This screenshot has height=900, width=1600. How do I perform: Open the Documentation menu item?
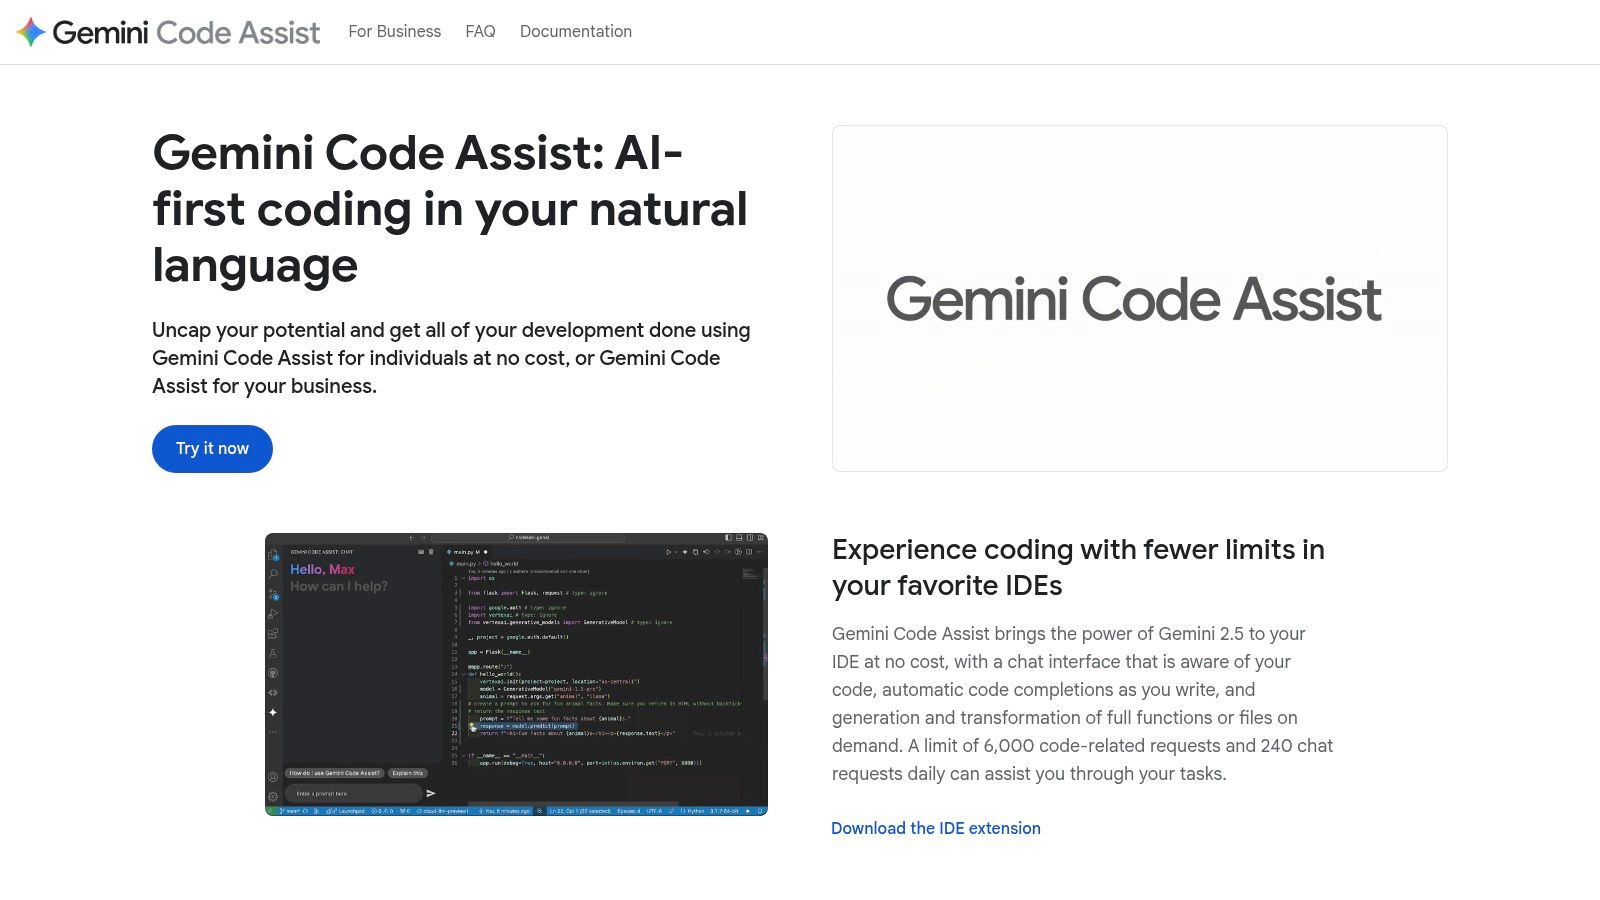(x=576, y=31)
